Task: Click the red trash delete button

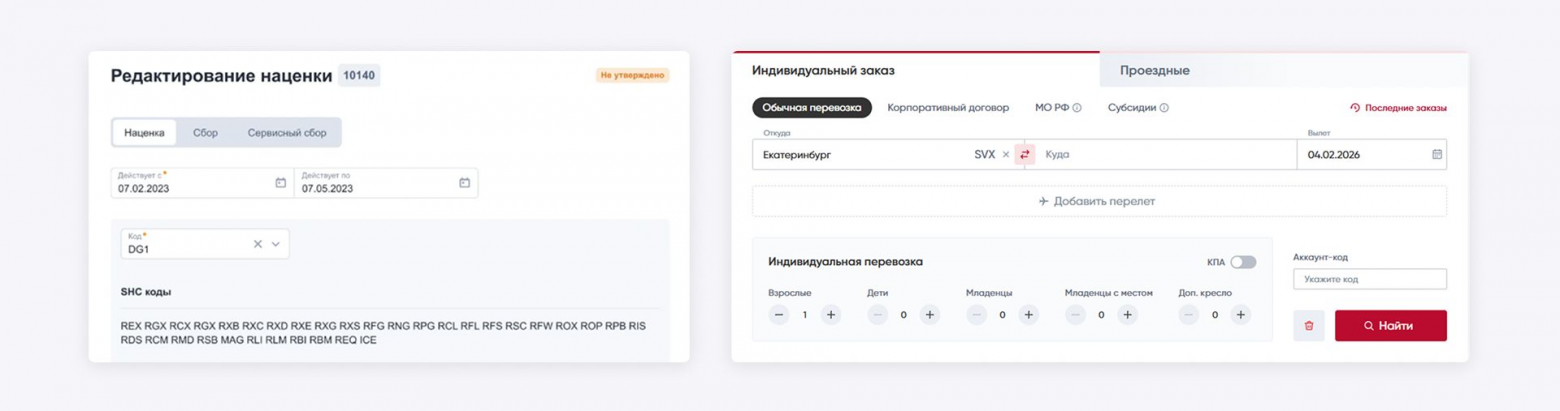Action: point(1309,326)
